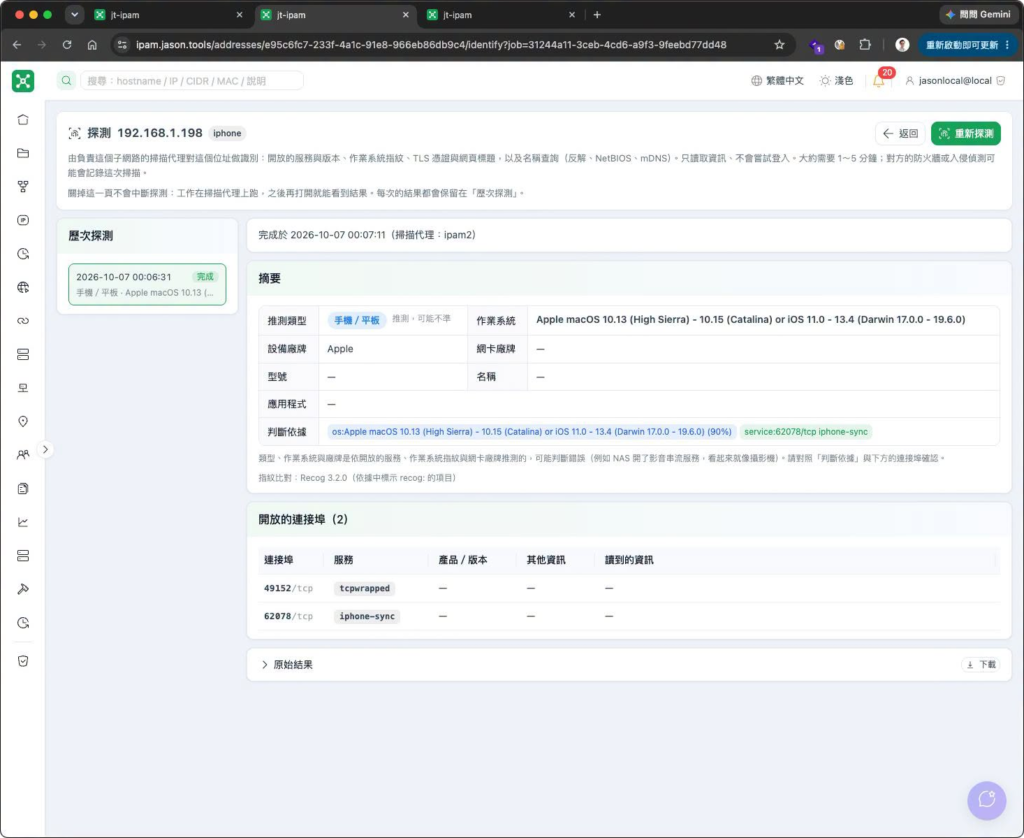Viewport: 1024px width, 838px height.
Task: Open the jasonlocal@local user menu
Action: coord(955,81)
